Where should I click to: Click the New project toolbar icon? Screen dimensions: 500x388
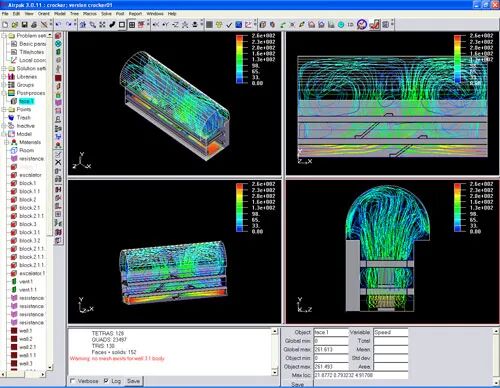(x=5, y=25)
